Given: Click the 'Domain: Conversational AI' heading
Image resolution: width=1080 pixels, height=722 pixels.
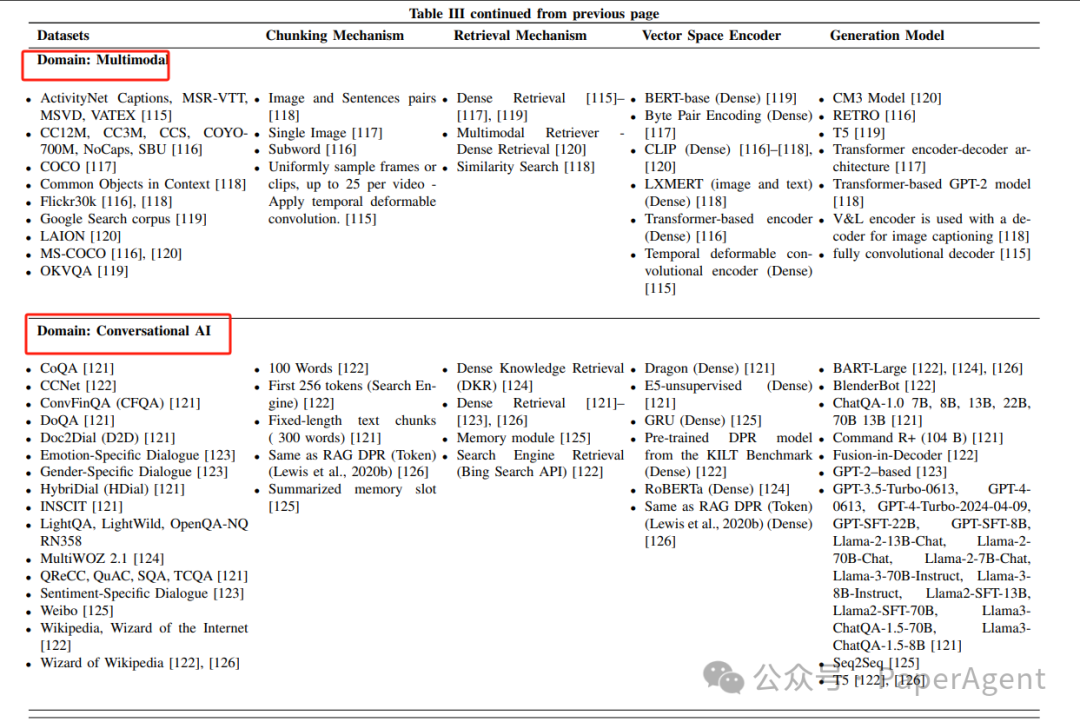Looking at the screenshot, I should [124, 331].
